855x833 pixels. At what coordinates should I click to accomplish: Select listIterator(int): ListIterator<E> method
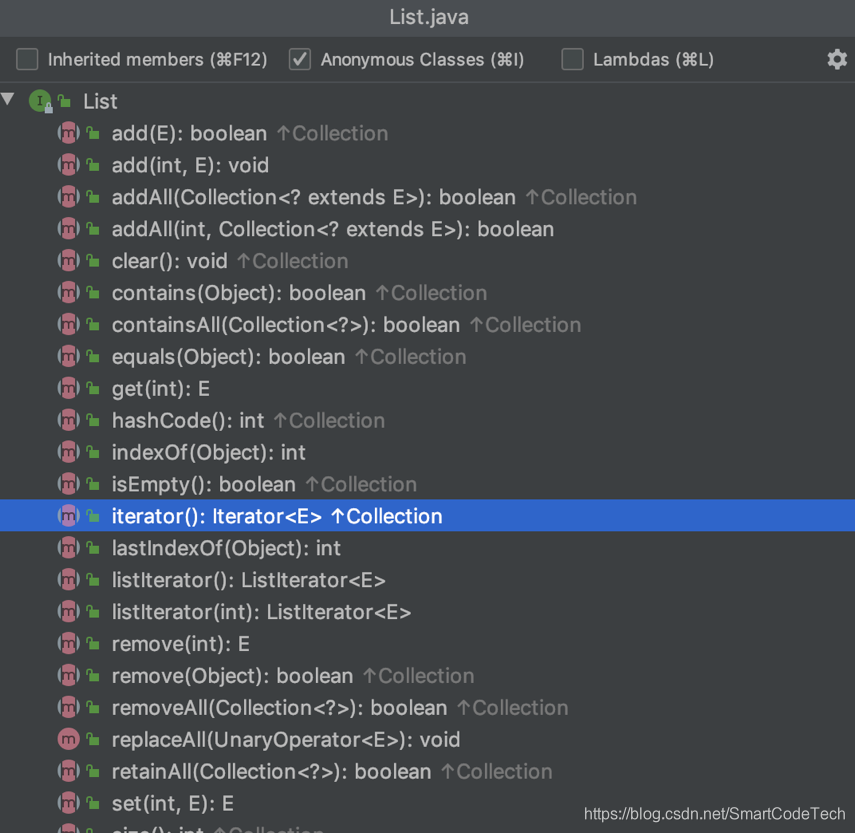tap(261, 612)
